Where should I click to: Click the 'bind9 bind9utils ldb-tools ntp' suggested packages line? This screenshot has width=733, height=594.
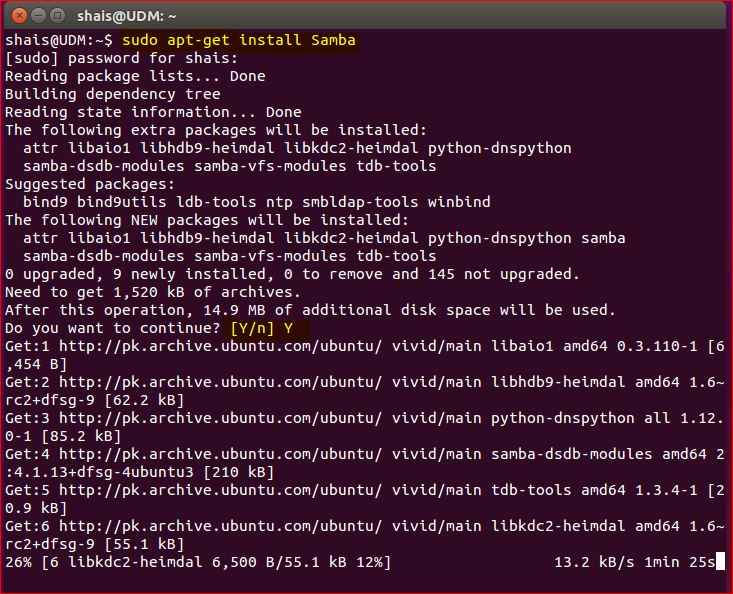pyautogui.click(x=257, y=202)
